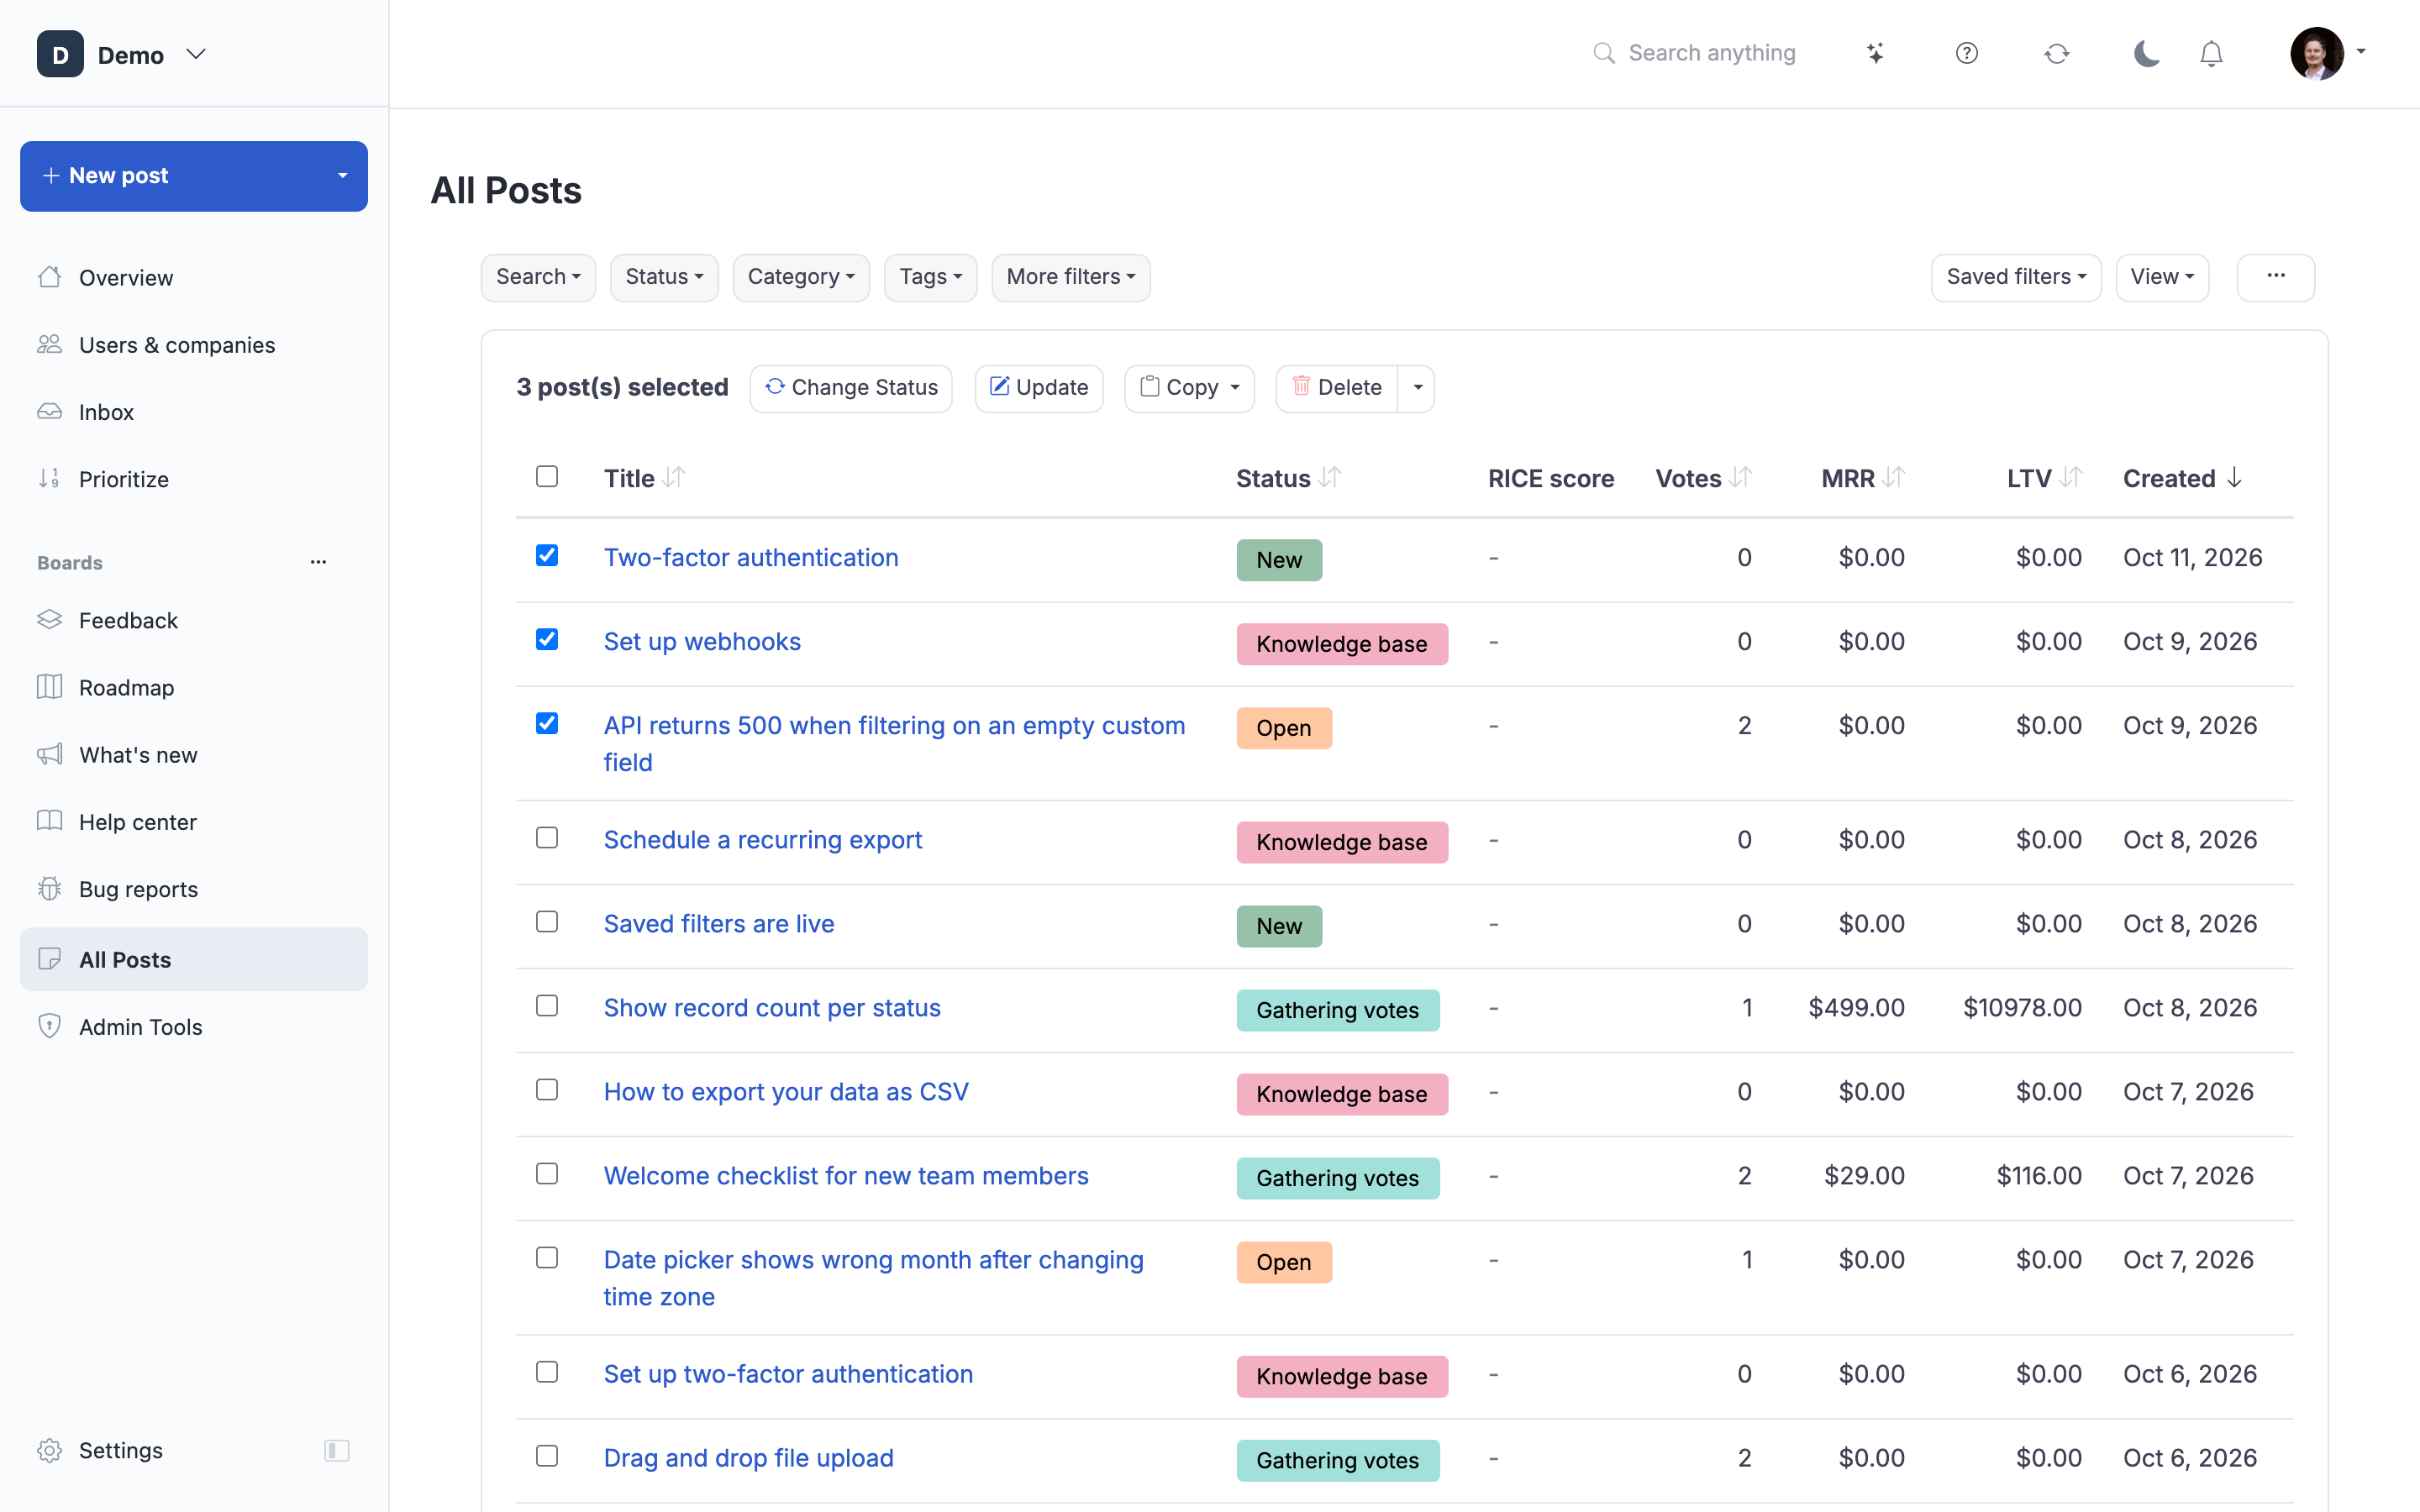
Task: Open the help question mark icon
Action: (x=1966, y=53)
